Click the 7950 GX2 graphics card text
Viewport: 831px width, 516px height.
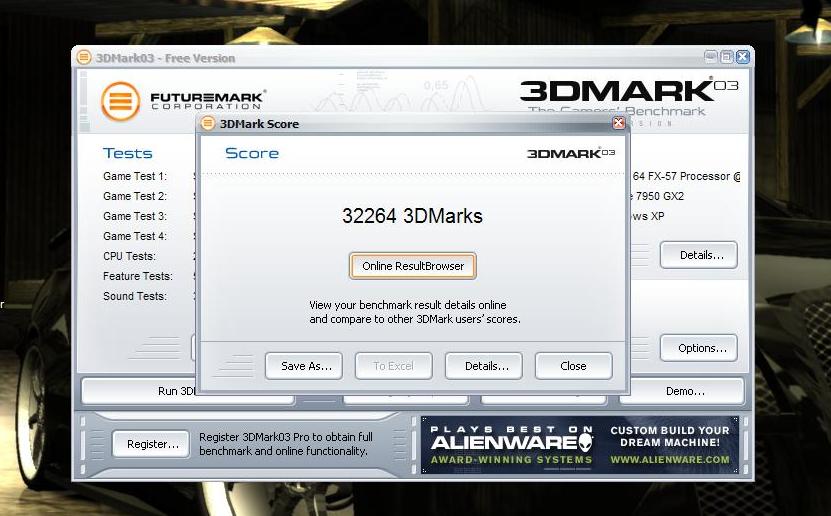point(659,196)
